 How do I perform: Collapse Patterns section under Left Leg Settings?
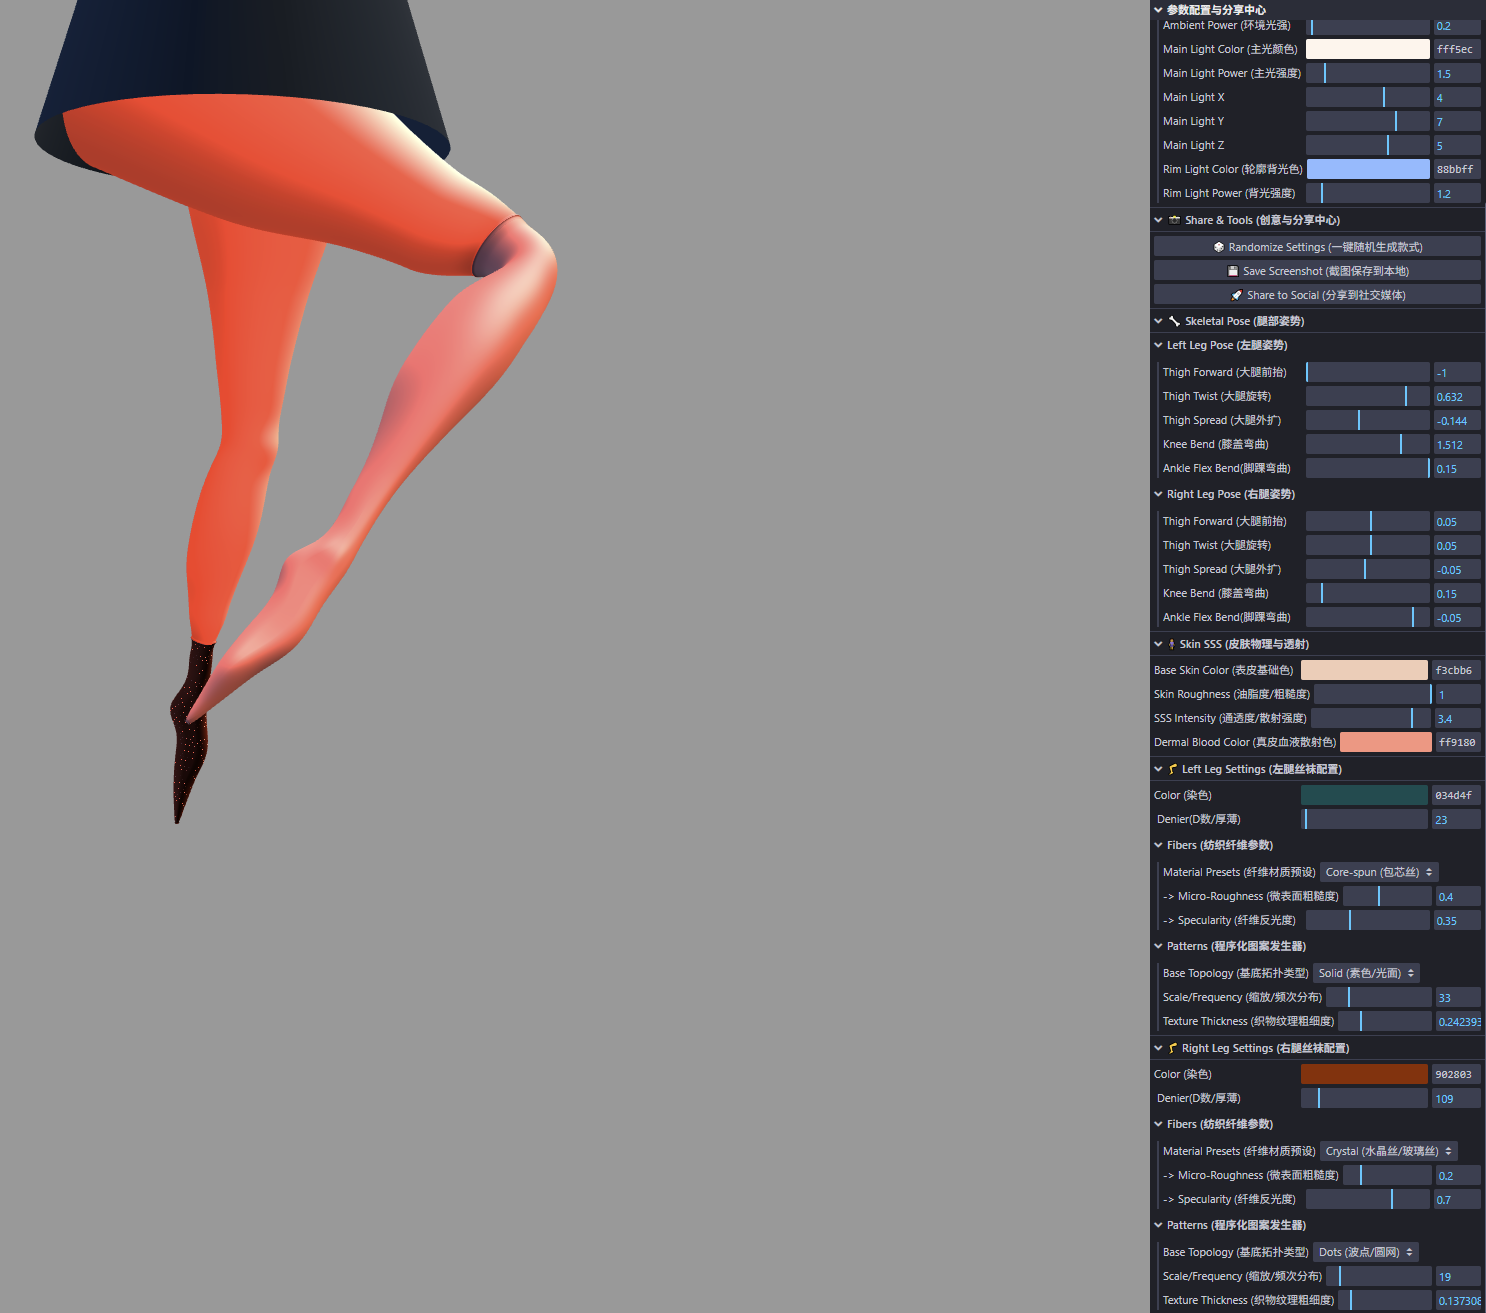pos(1317,946)
